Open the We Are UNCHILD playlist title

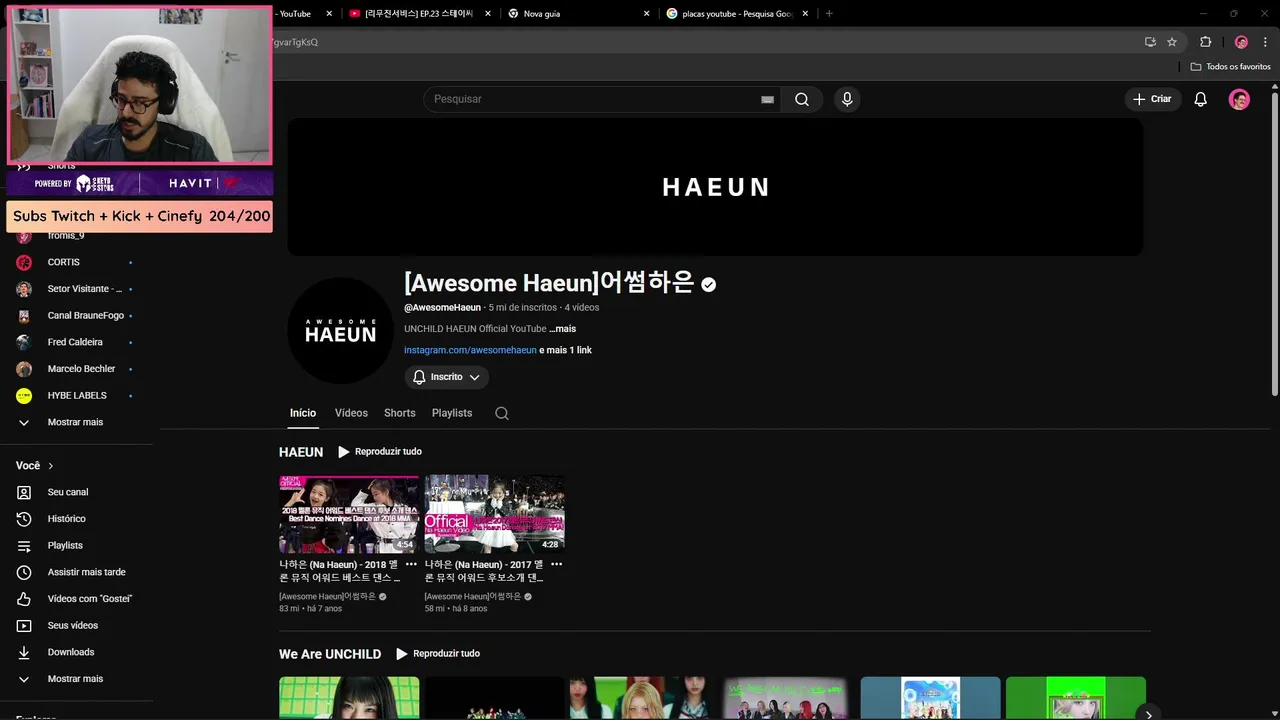pyautogui.click(x=330, y=654)
